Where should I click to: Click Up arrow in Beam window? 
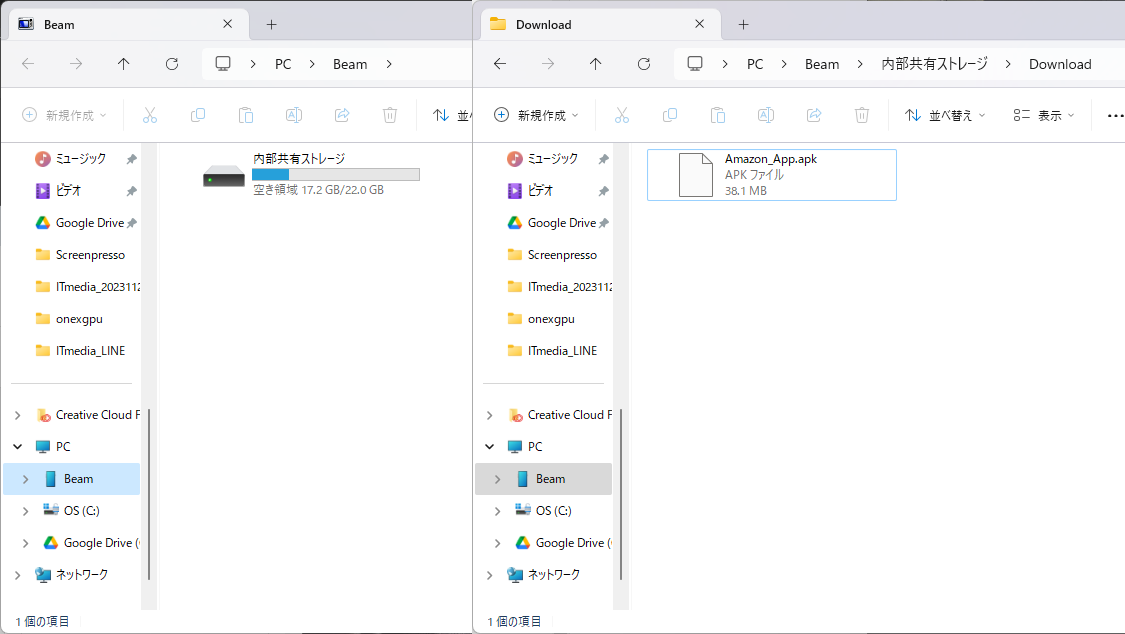[x=123, y=64]
